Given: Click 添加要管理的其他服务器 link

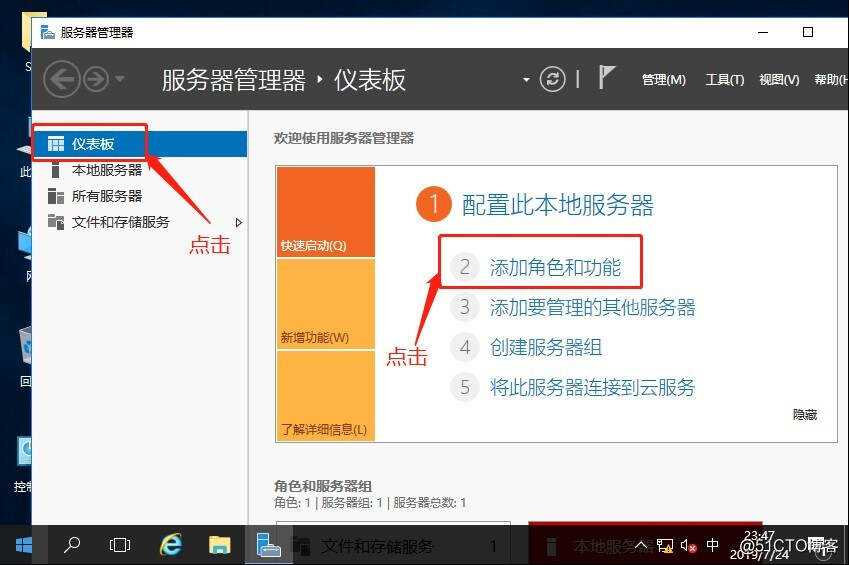Looking at the screenshot, I should tap(592, 307).
